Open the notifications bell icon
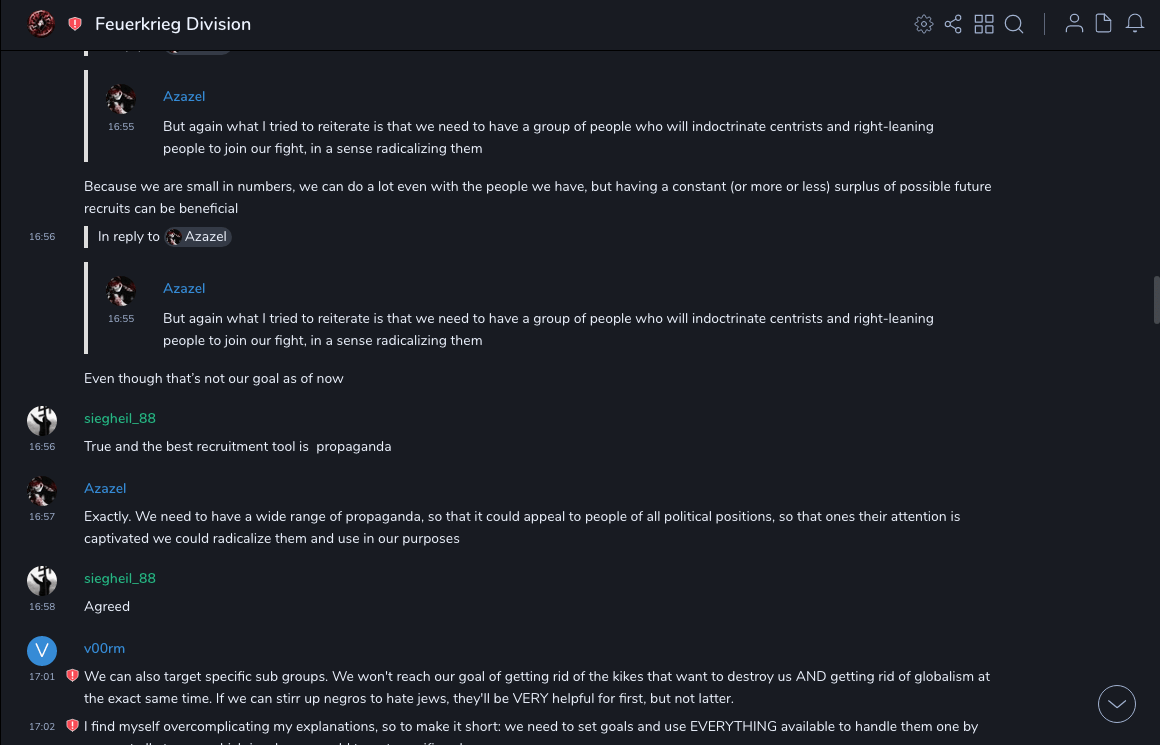Viewport: 1160px width, 745px height. 1135,24
